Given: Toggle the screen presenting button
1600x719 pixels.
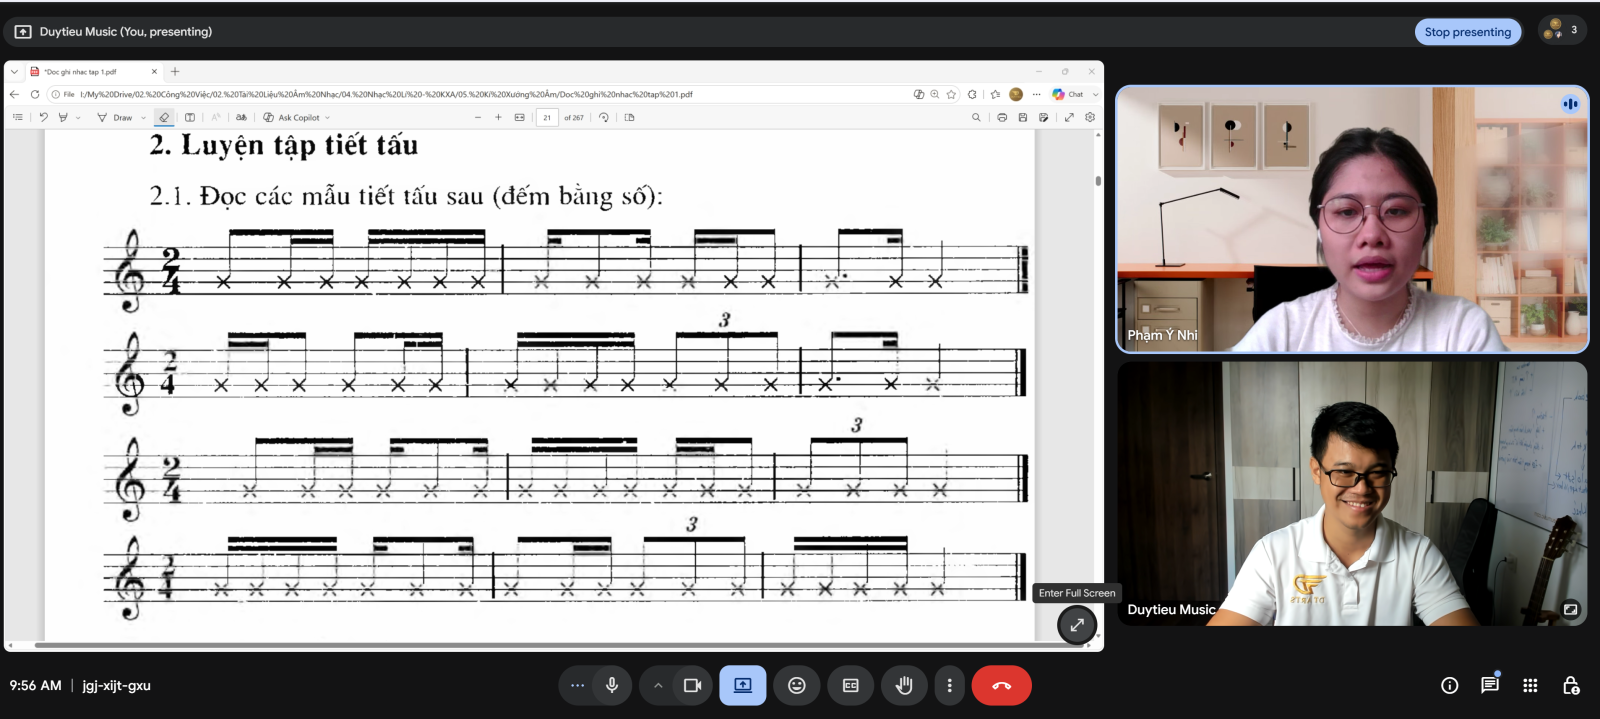Looking at the screenshot, I should click(743, 685).
